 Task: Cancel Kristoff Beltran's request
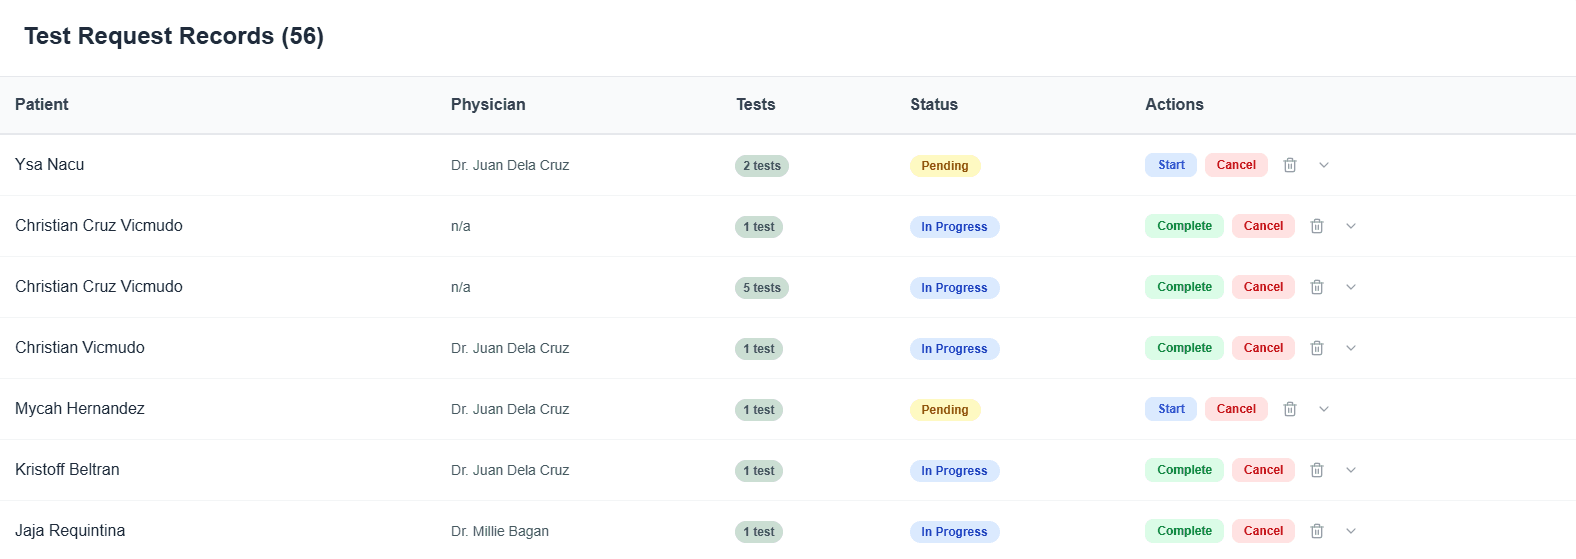(1263, 470)
